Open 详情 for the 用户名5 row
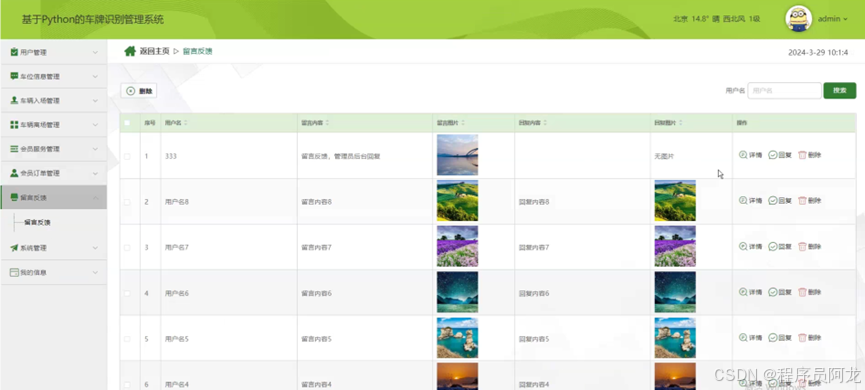 pyautogui.click(x=750, y=338)
